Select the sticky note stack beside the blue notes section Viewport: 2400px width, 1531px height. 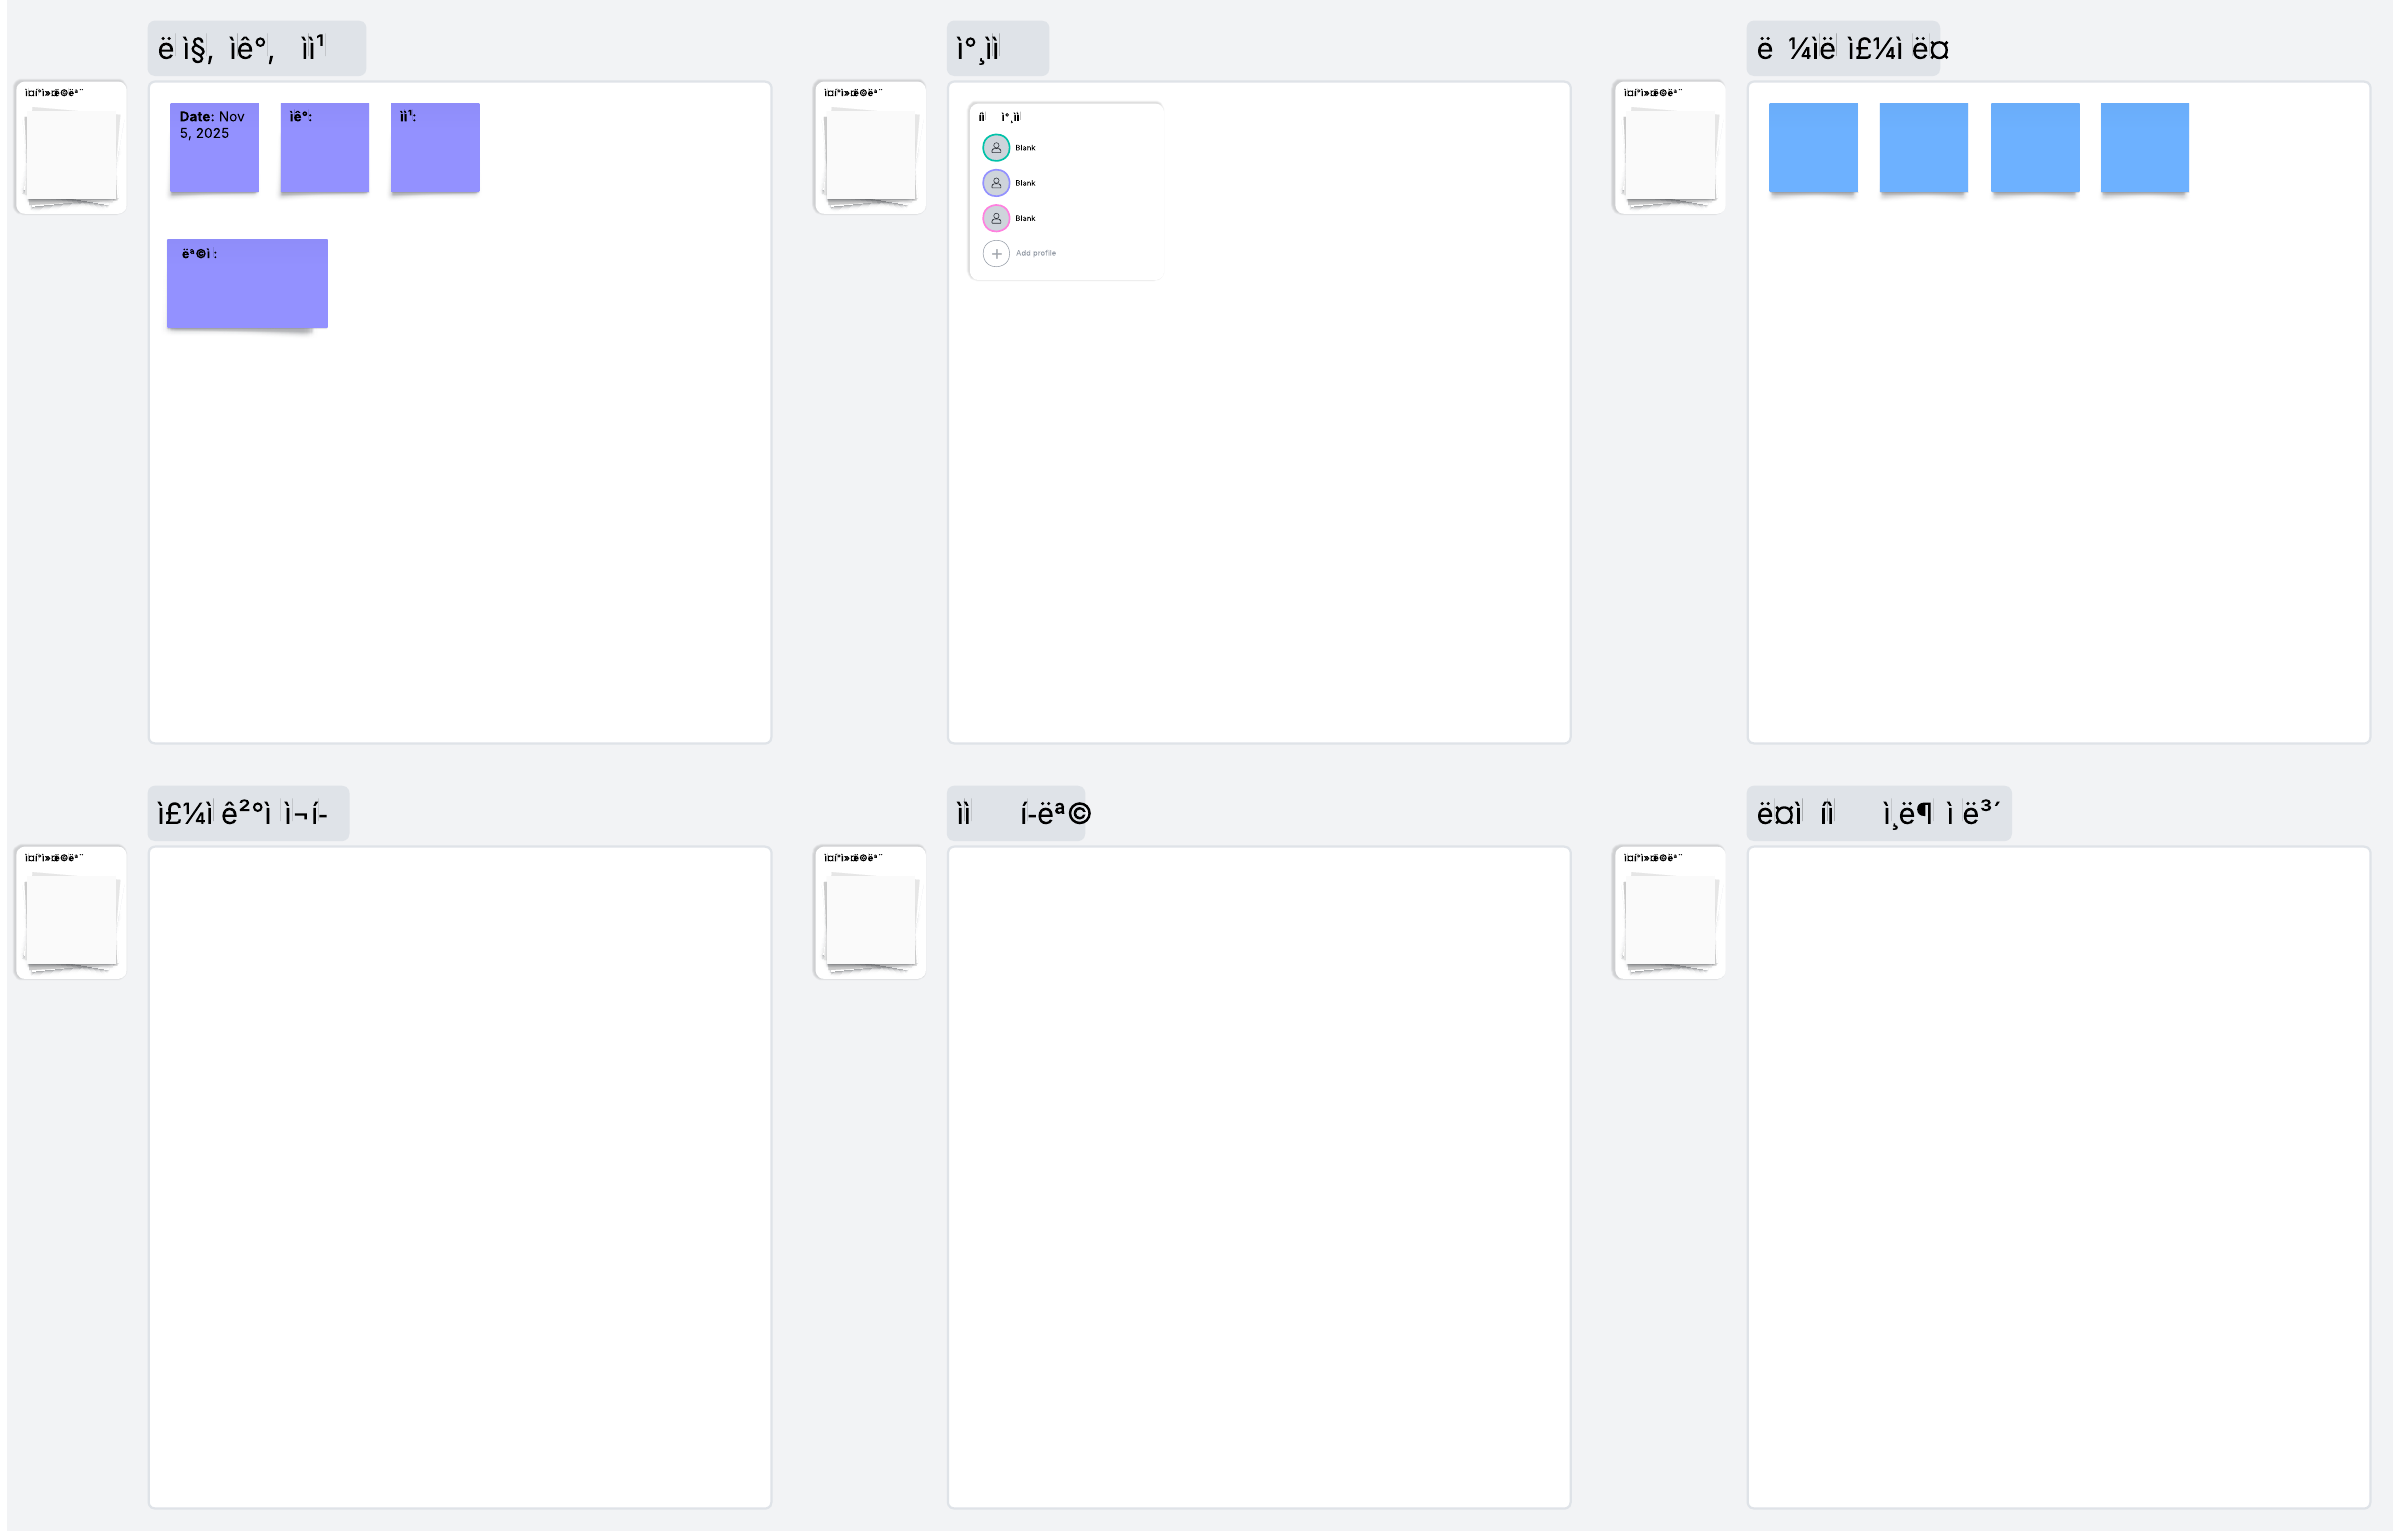tap(1669, 148)
